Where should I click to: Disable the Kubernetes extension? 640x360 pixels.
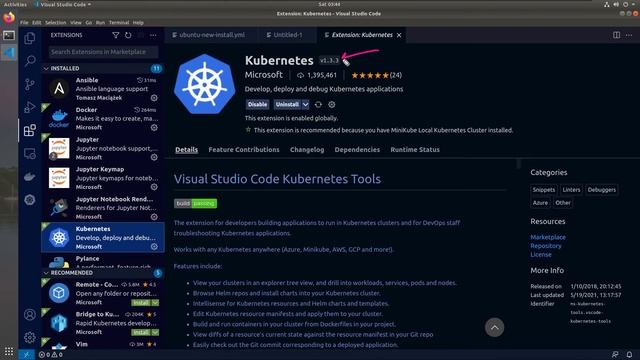coord(258,105)
